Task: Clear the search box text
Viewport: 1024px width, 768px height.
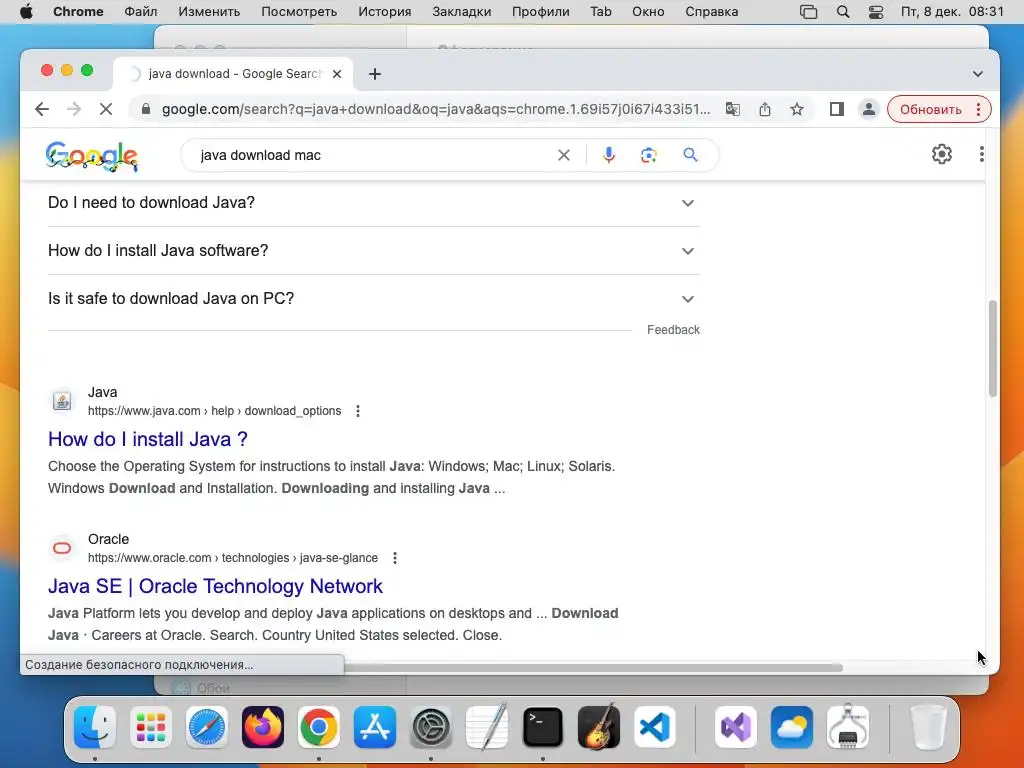Action: pos(564,155)
